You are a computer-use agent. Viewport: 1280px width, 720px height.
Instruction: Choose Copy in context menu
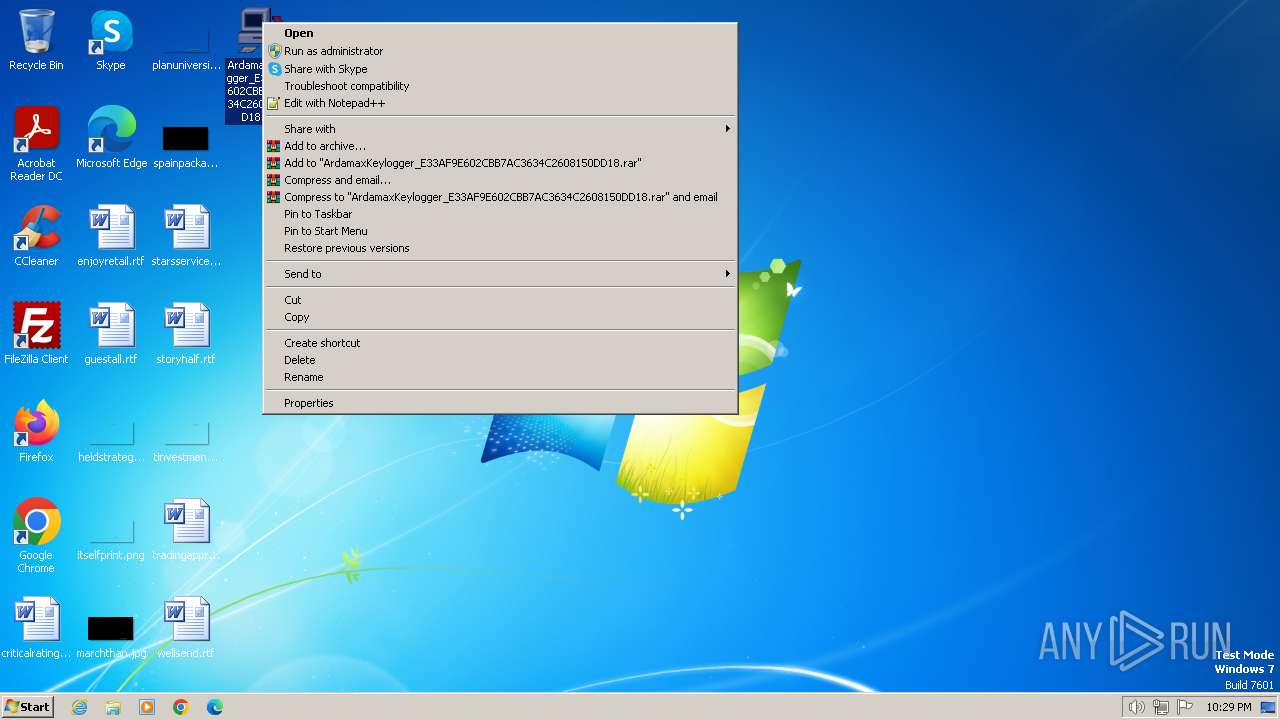(x=500, y=317)
